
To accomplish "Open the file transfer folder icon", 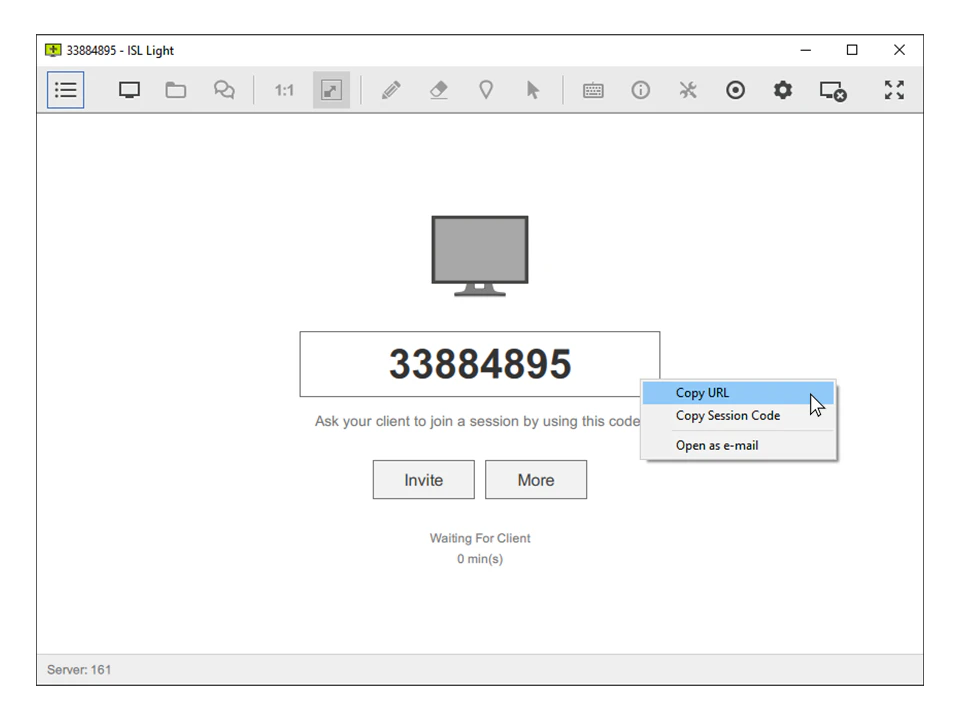I will 176,90.
